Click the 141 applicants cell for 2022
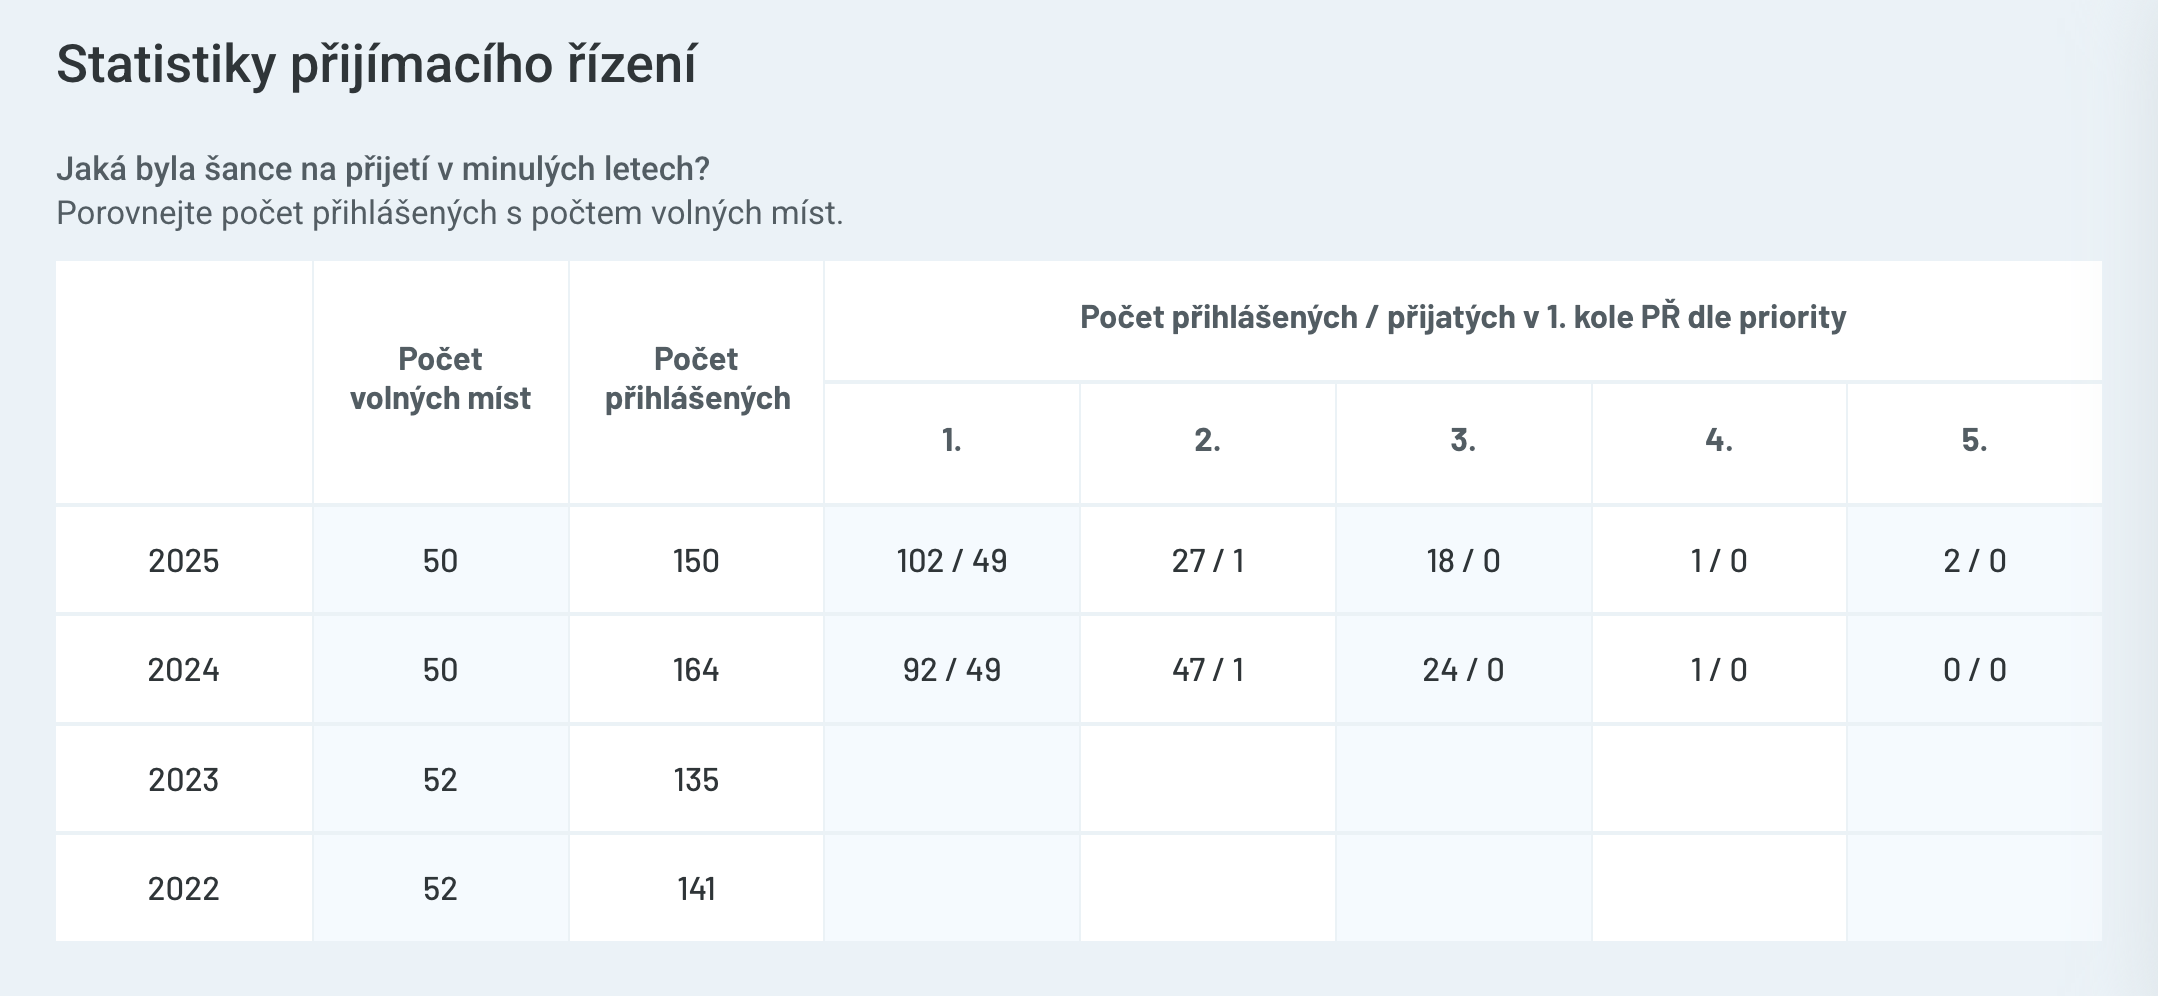This screenshot has width=2158, height=996. tap(696, 889)
